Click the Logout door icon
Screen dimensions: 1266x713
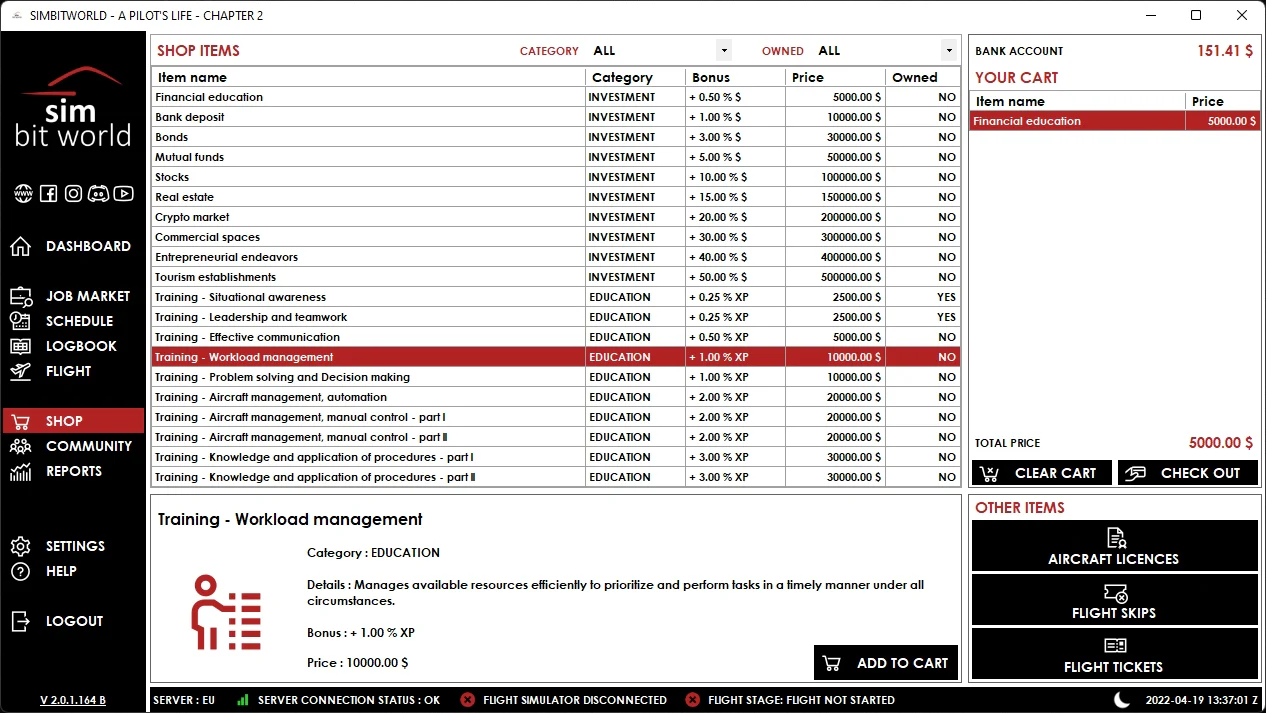(x=21, y=621)
